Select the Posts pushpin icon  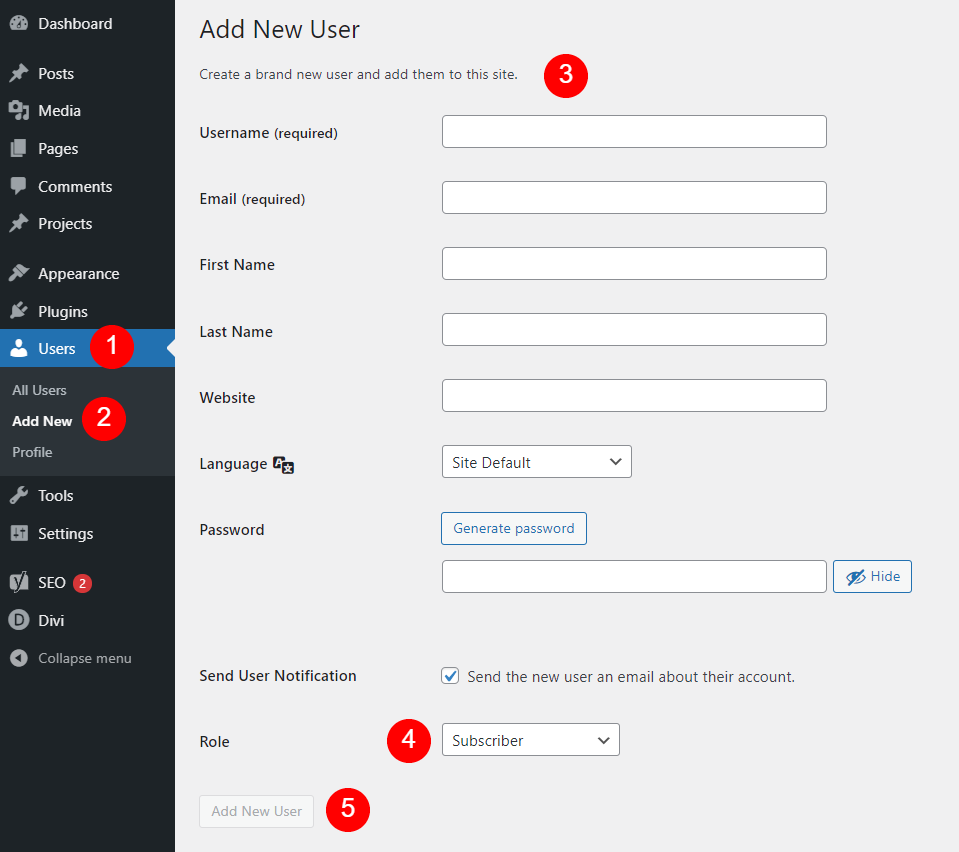click(20, 73)
